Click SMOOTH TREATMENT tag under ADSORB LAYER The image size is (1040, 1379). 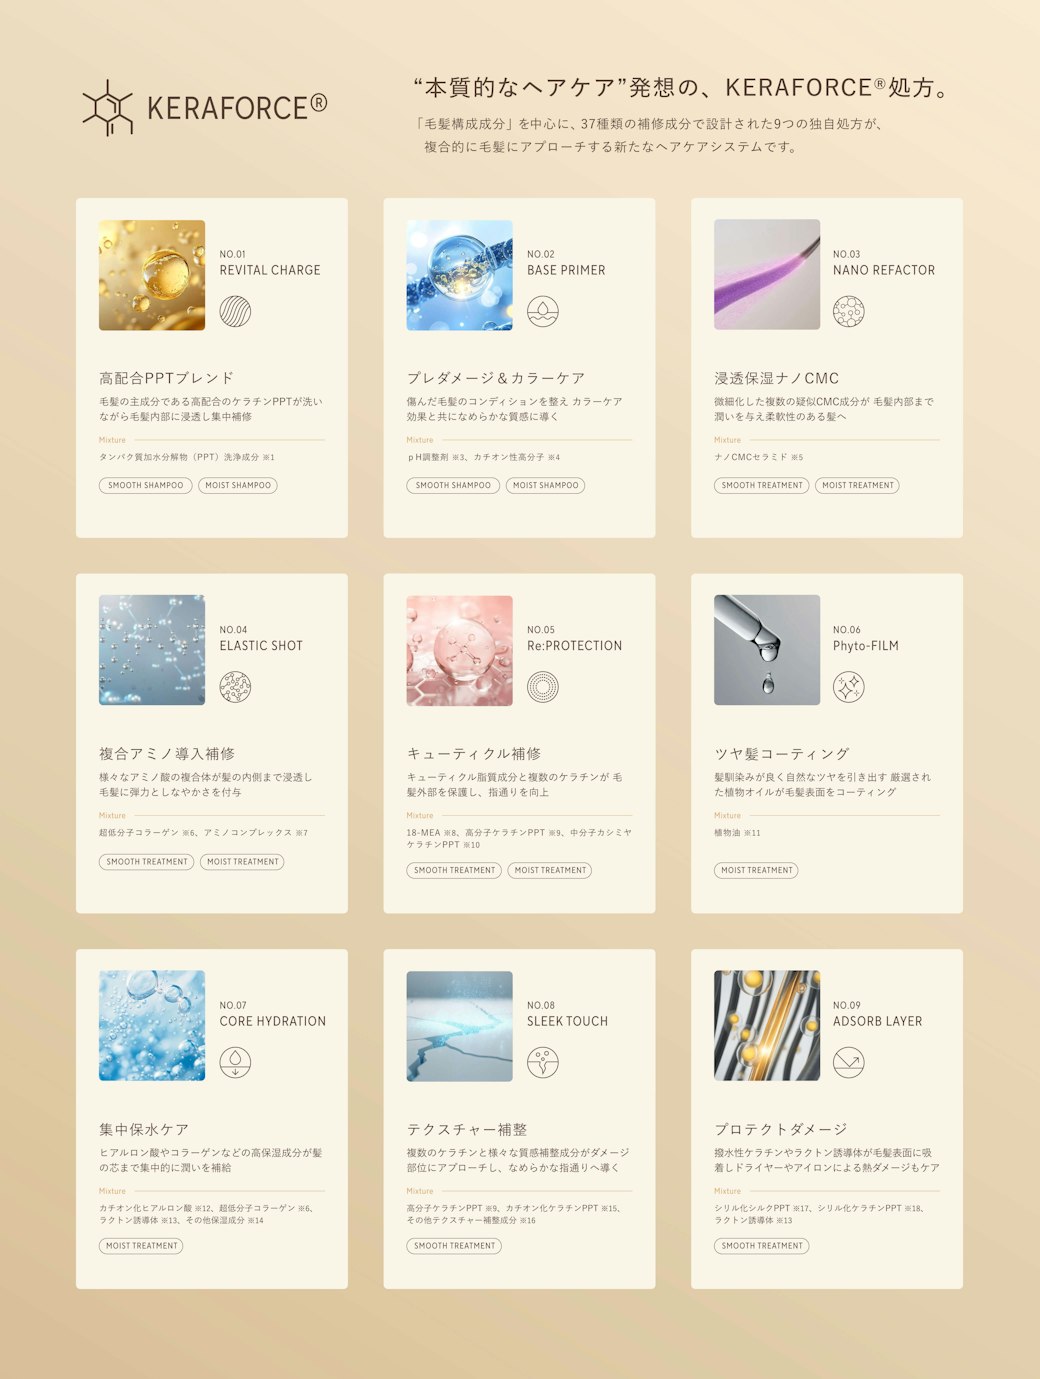[x=761, y=1246]
